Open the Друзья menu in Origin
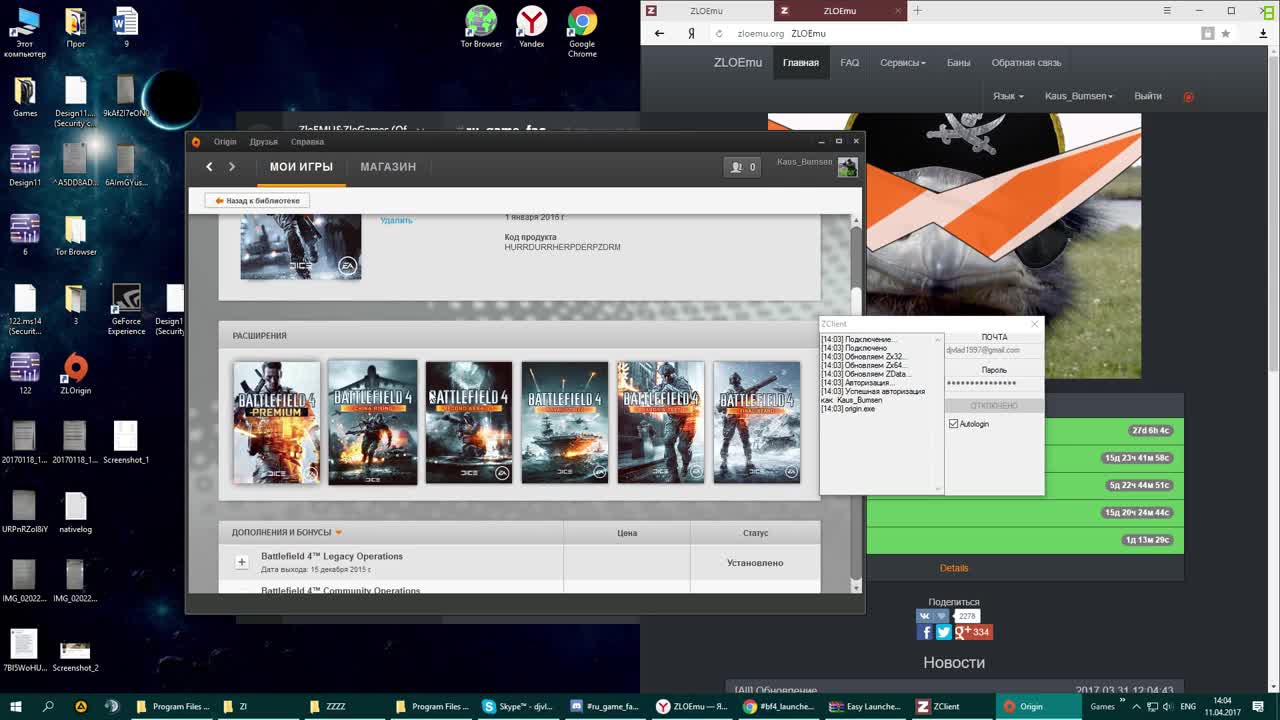This screenshot has height=720, width=1280. tap(263, 142)
